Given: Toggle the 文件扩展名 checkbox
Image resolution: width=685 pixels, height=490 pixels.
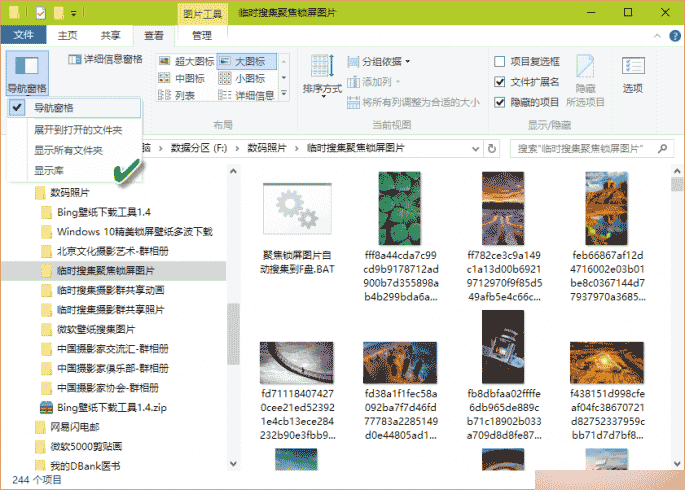Looking at the screenshot, I should (x=499, y=82).
